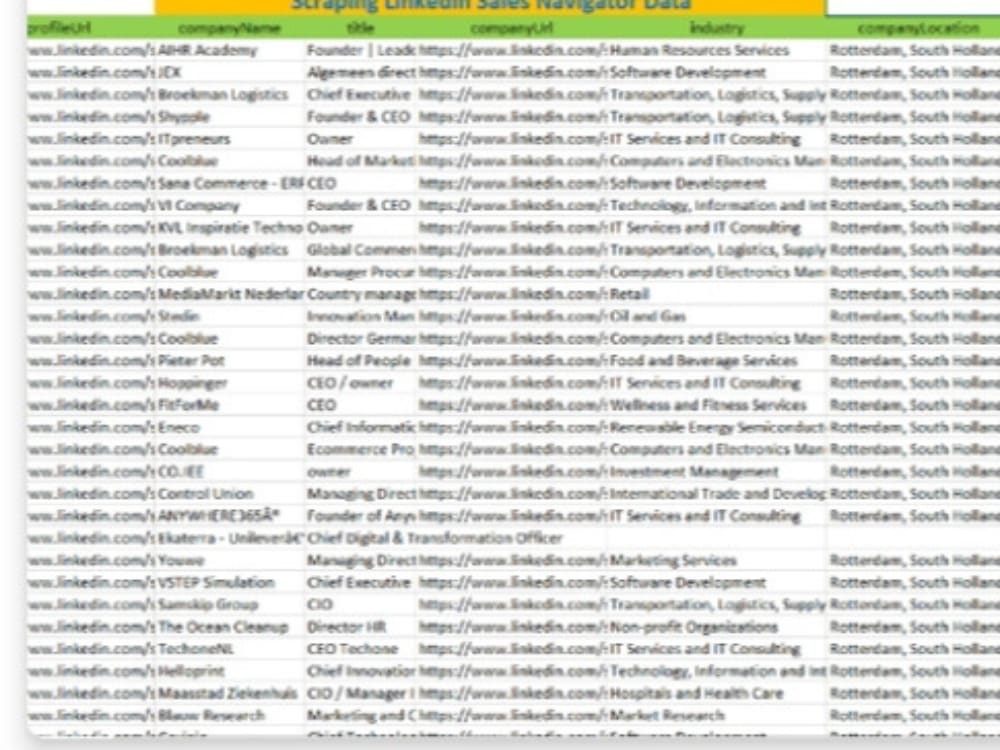Select the International Trade and Development cell
This screenshot has width=1000, height=750.
[717, 494]
